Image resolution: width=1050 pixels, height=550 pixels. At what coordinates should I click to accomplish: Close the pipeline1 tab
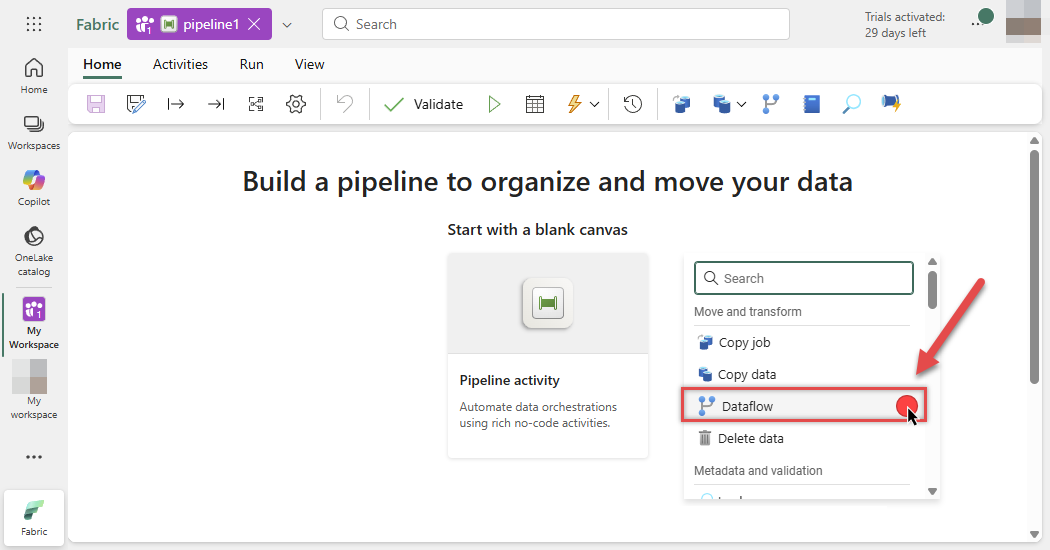pyautogui.click(x=254, y=24)
